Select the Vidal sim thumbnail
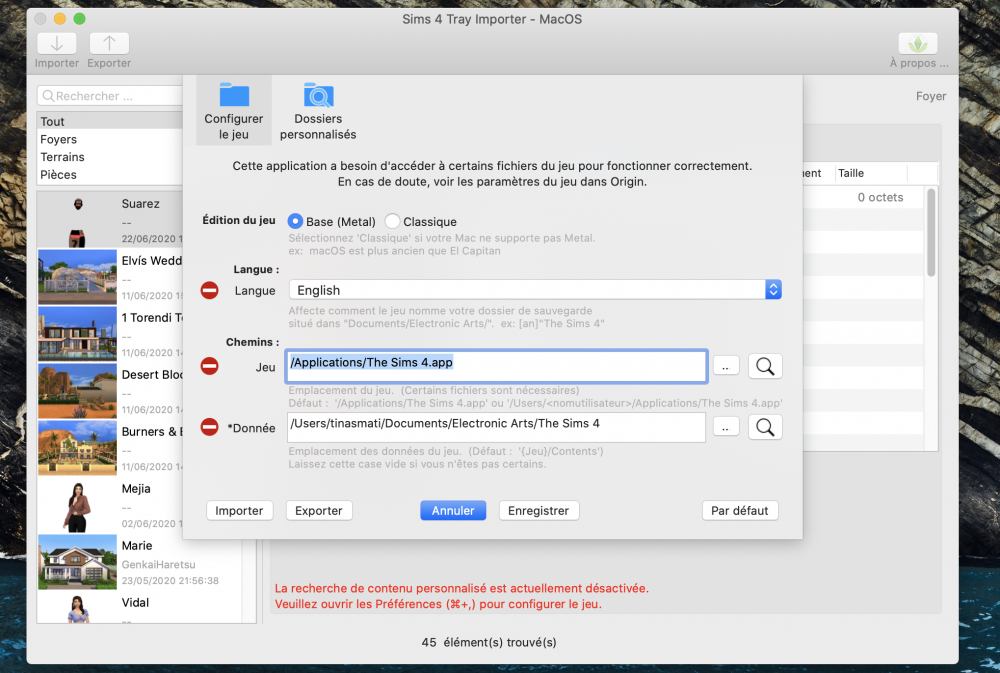Viewport: 1000px width, 673px height. tap(77, 608)
